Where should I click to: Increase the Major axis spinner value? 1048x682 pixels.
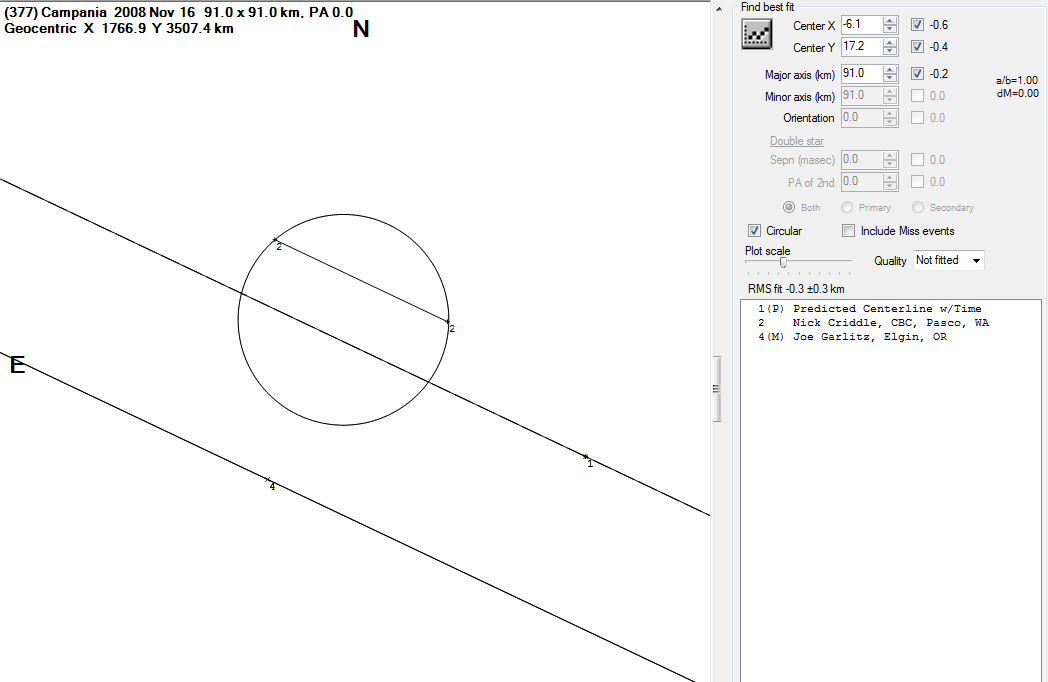(x=890, y=70)
